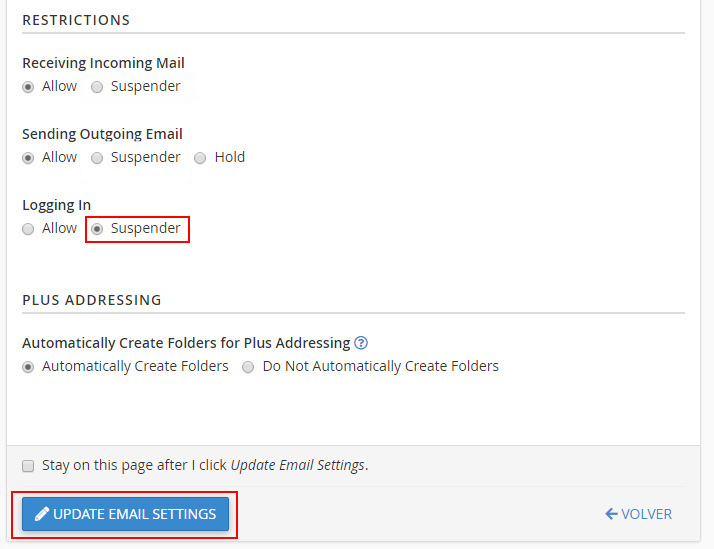Click the Automatically Create Folders for Plus Addressing label

click(x=186, y=343)
